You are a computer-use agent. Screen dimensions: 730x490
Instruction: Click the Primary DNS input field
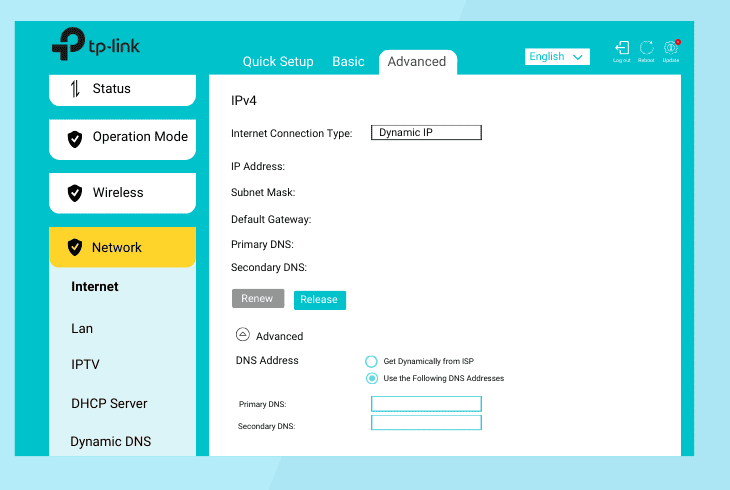pos(426,404)
